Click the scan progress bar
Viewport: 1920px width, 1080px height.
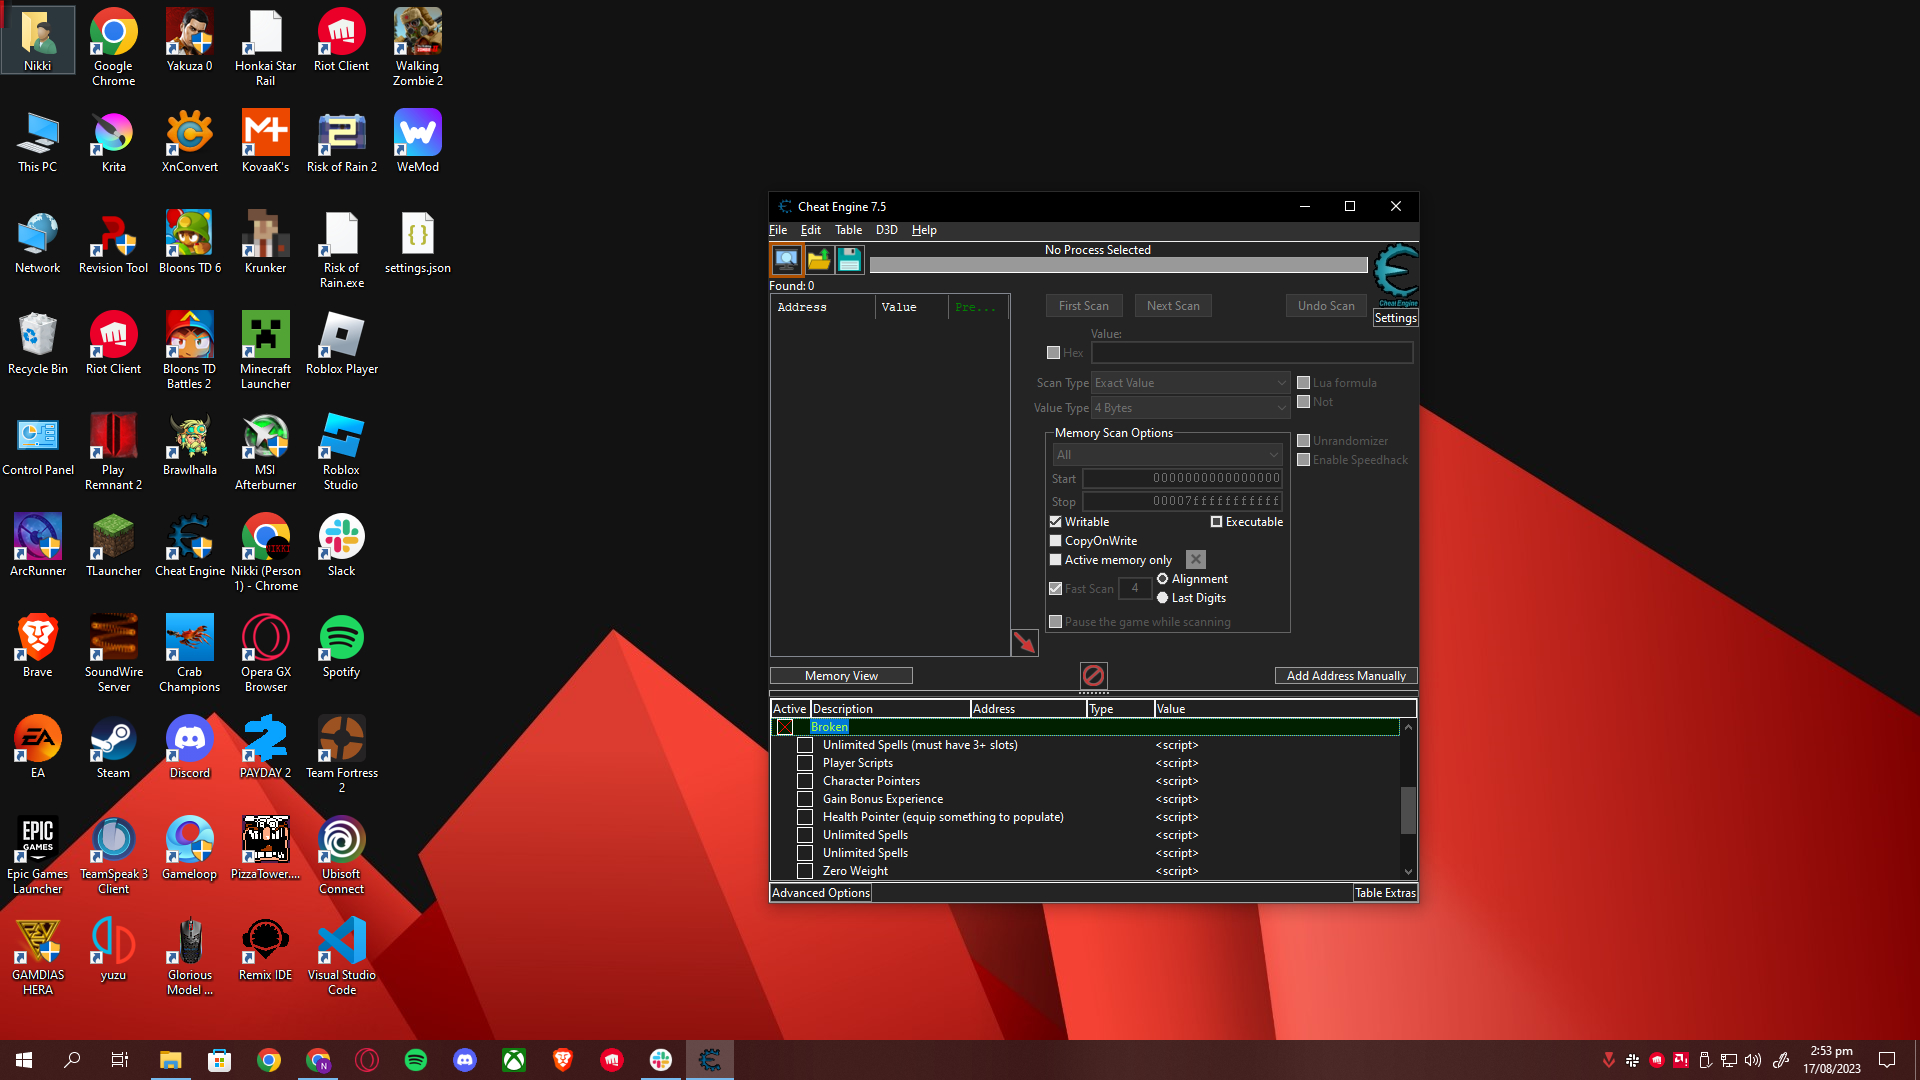(1118, 265)
